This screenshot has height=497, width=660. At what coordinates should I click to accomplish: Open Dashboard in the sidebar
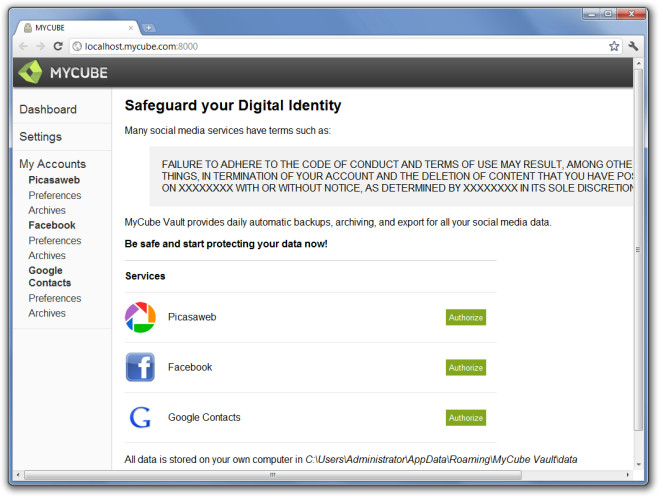(x=48, y=109)
